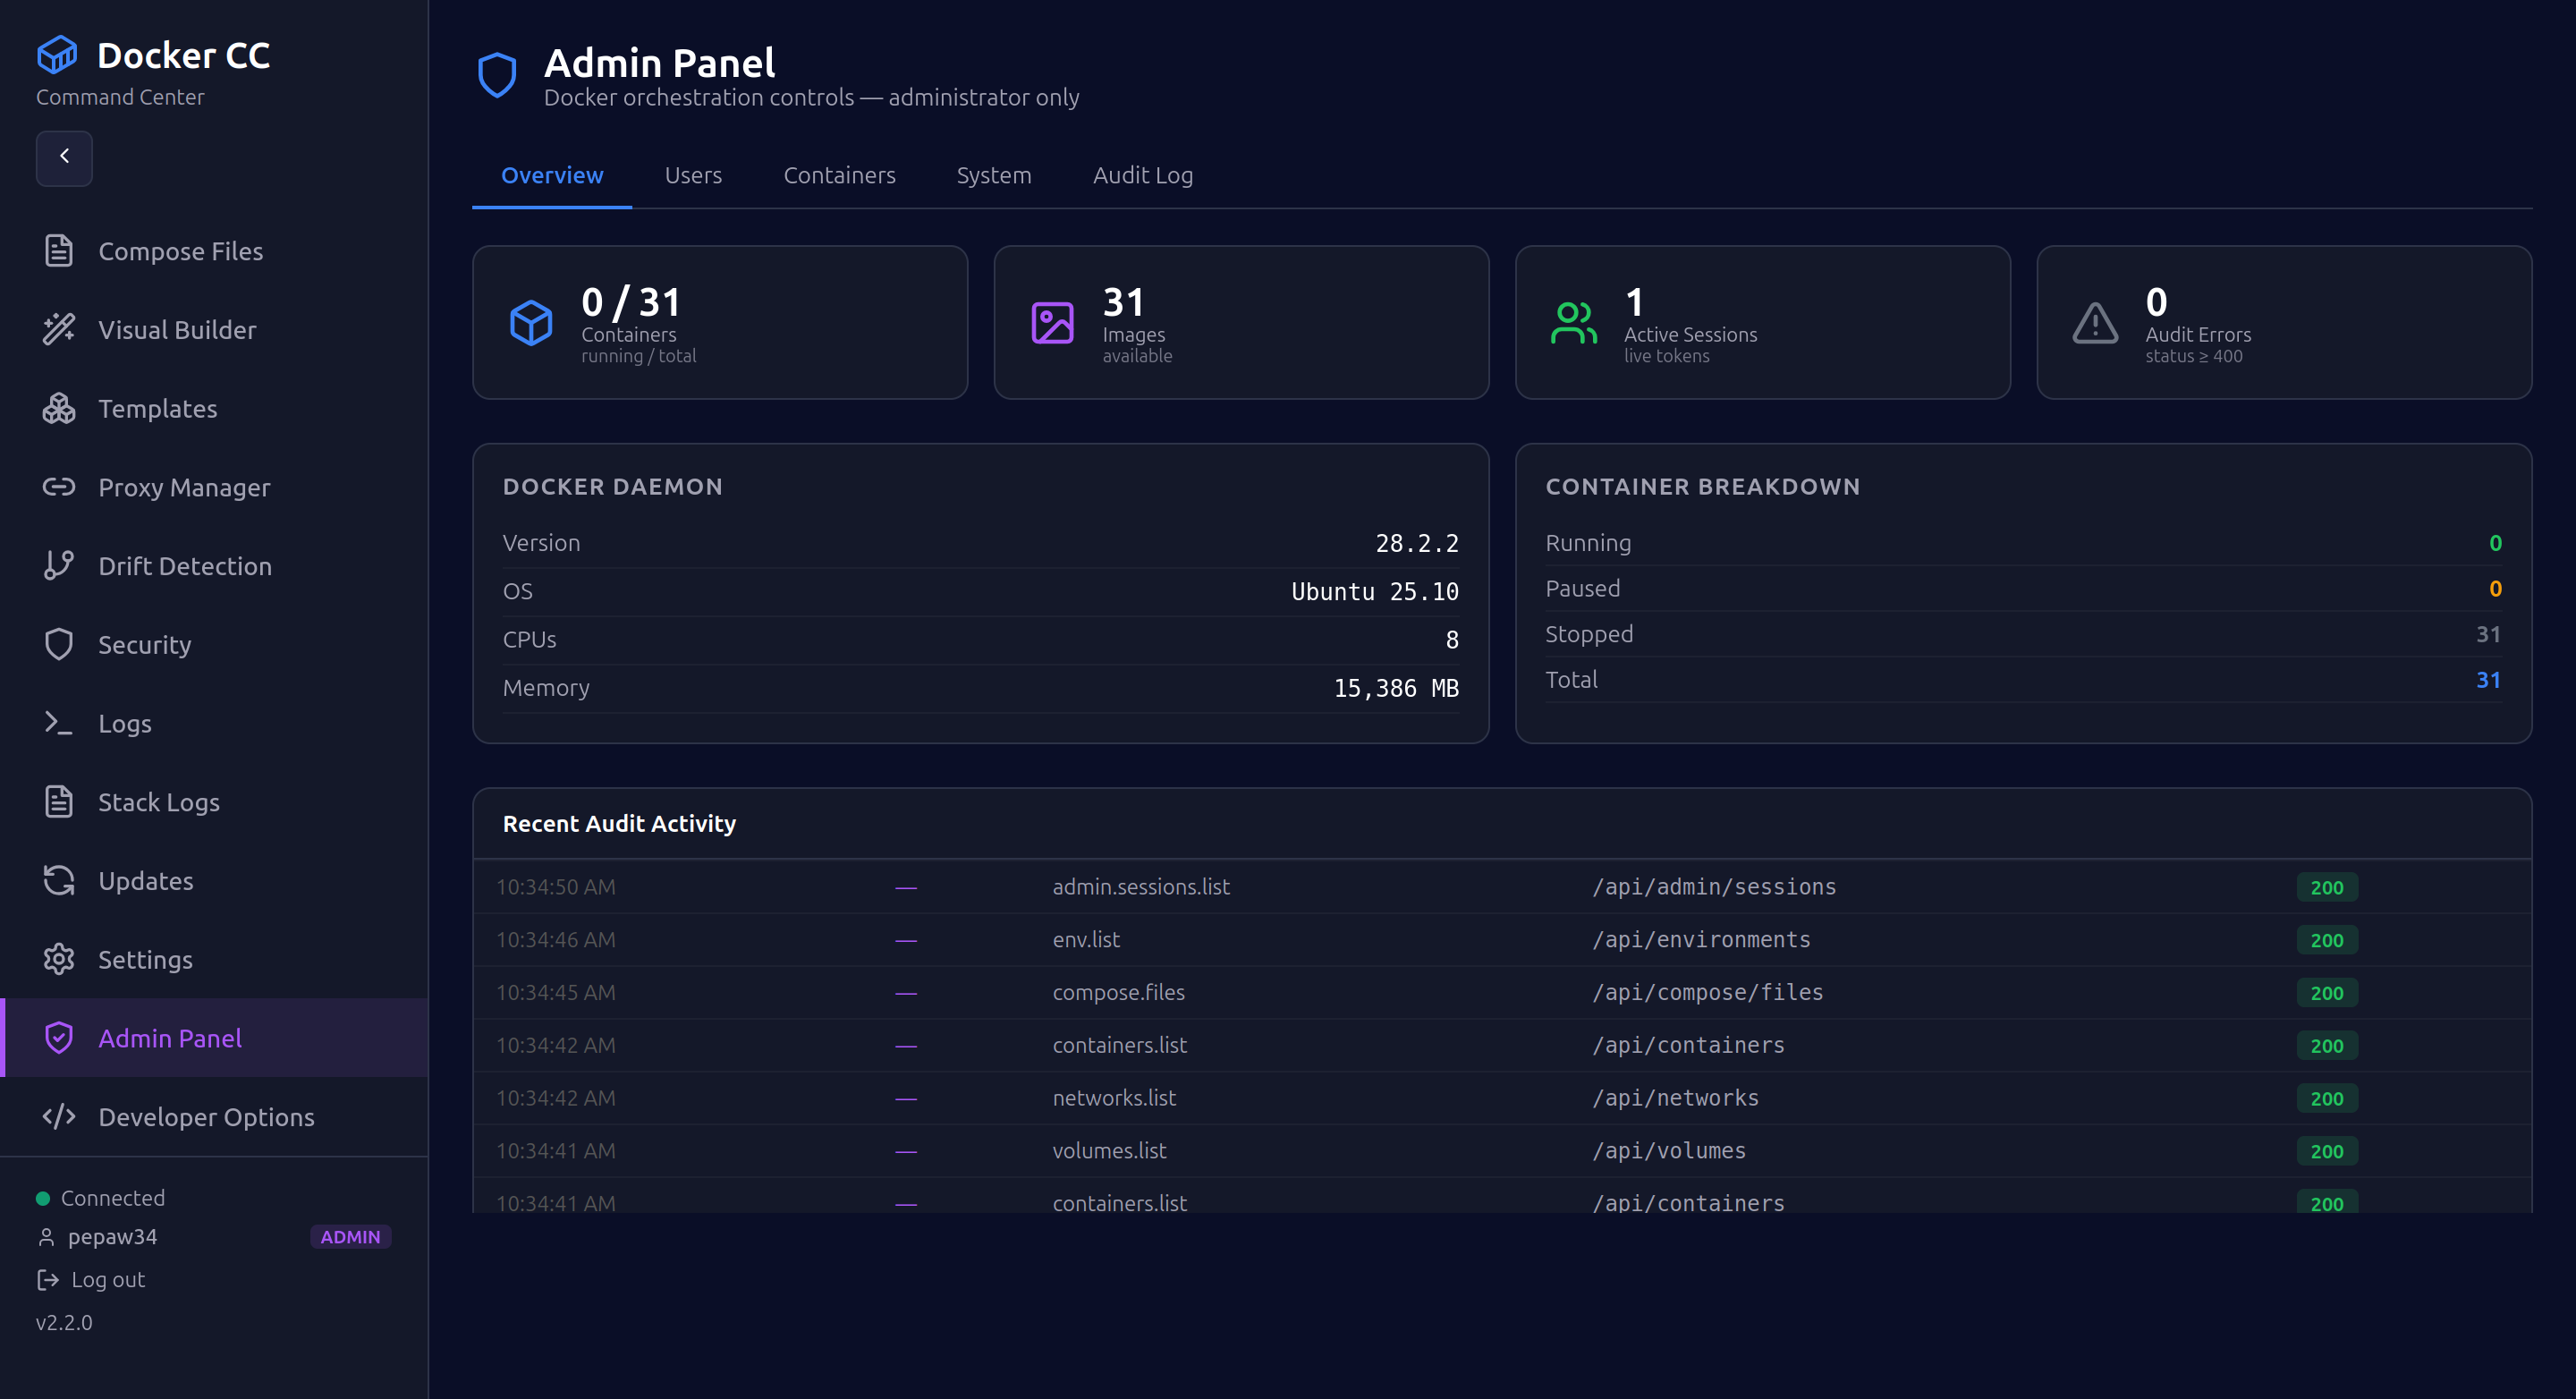Open Drift Detection
This screenshot has height=1399, width=2576.
click(x=184, y=565)
